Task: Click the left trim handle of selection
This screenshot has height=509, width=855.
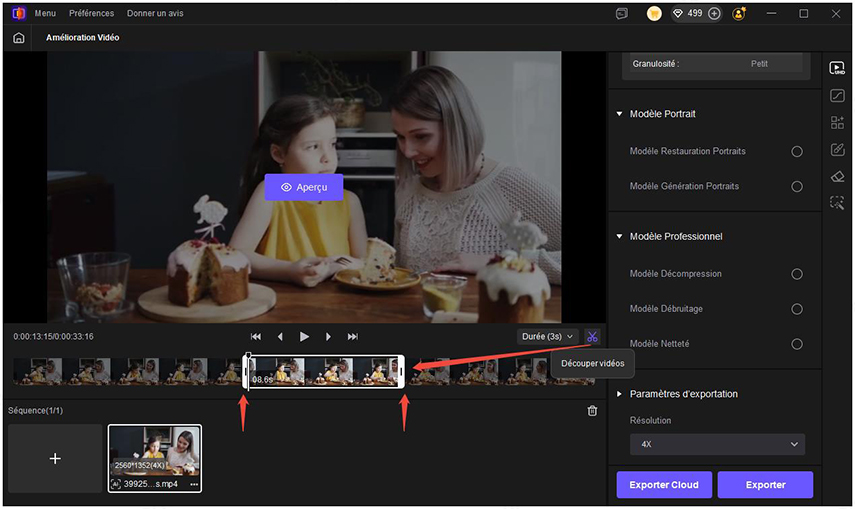Action: coord(245,372)
